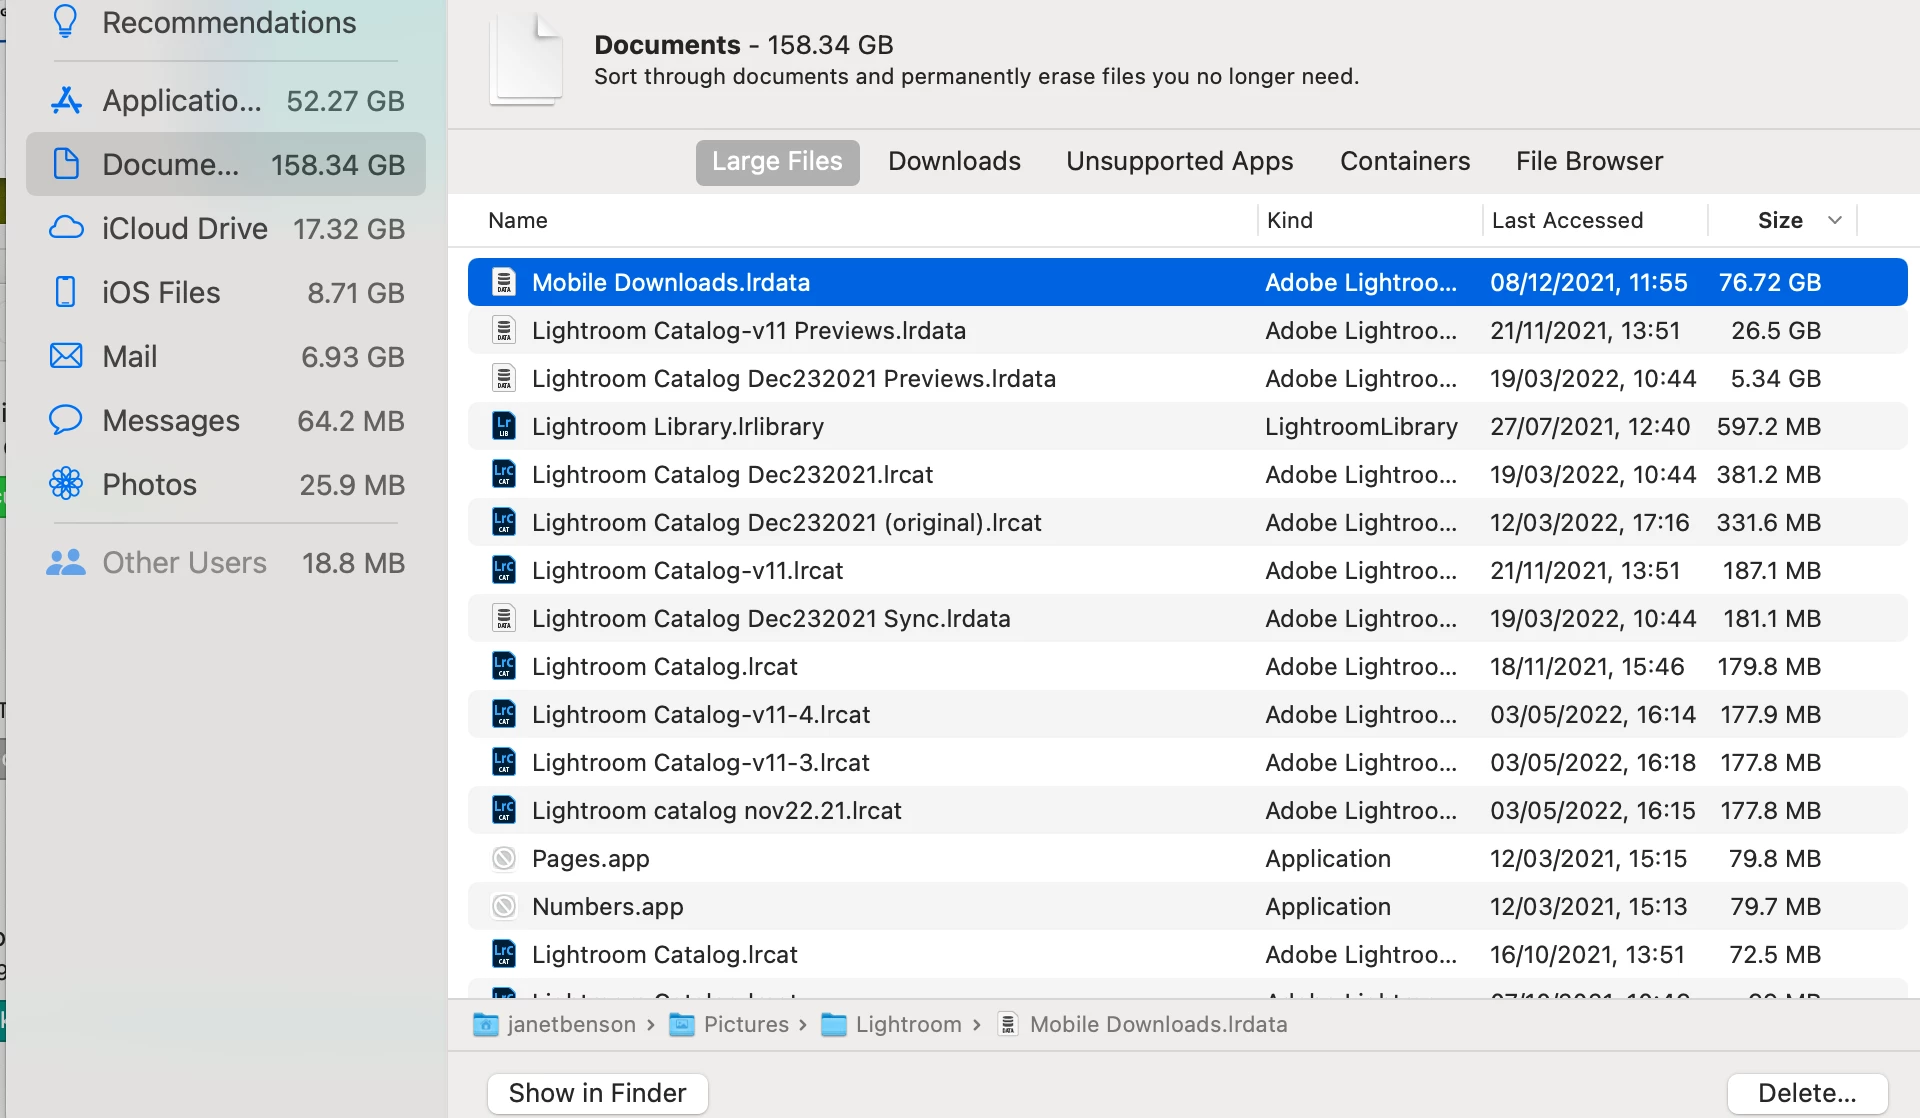Switch to the Downloads tab
The height and width of the screenshot is (1118, 1920).
[954, 162]
